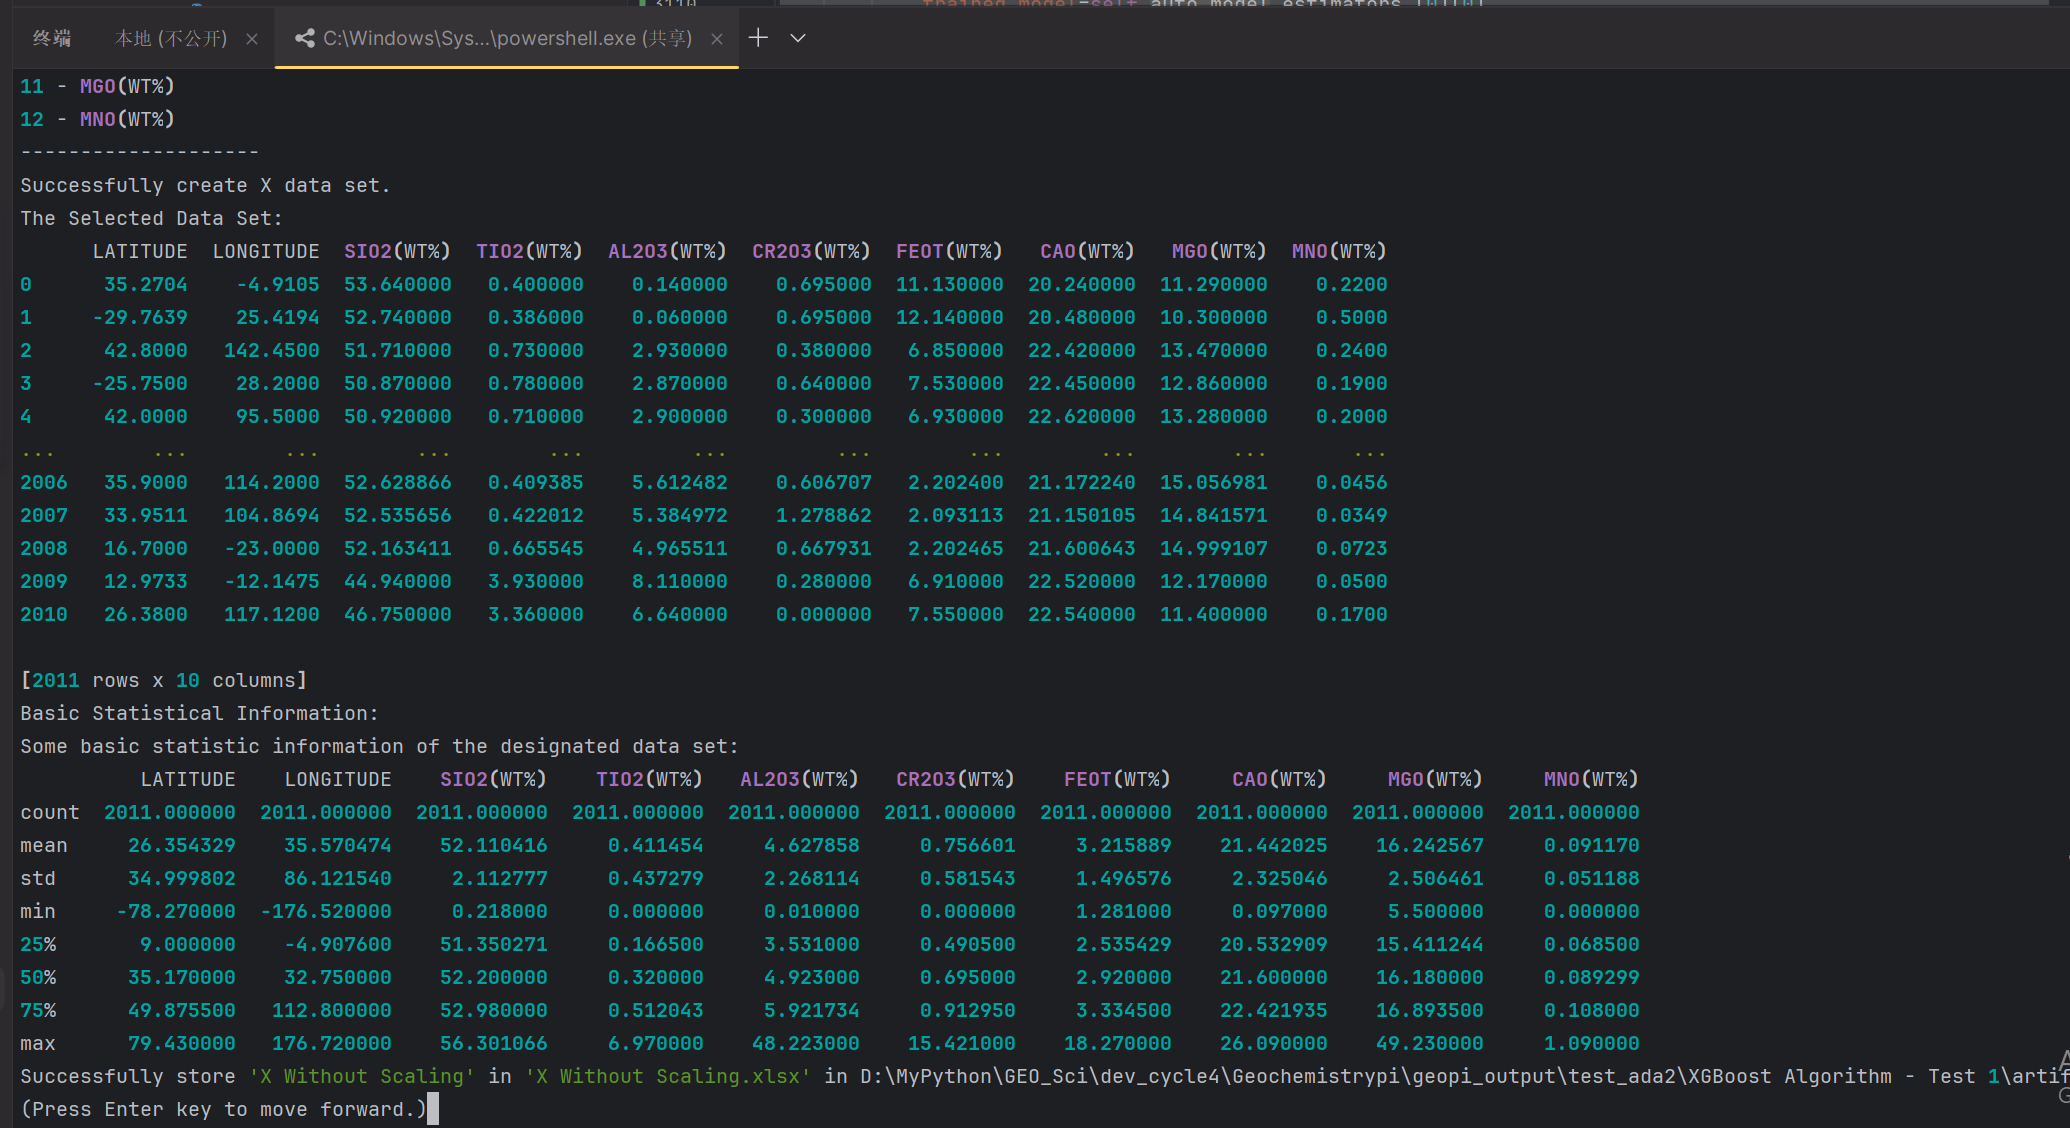
Task: Click MGO value 13.280000 in row 4
Action: click(1213, 416)
